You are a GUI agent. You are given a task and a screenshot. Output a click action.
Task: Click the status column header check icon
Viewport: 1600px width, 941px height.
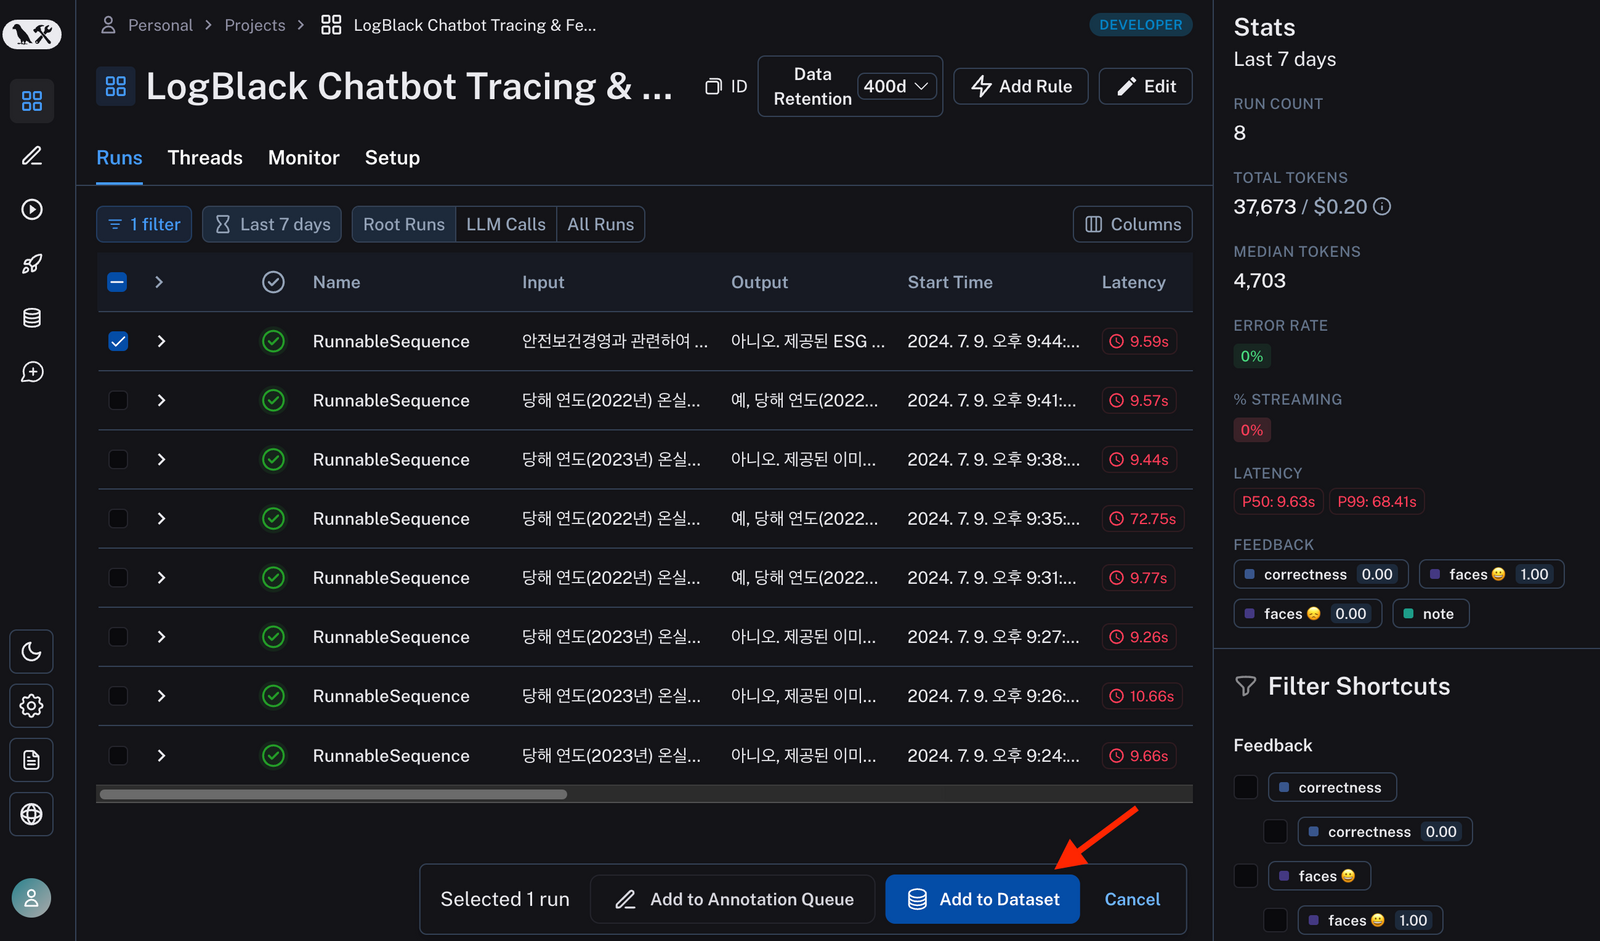(273, 282)
